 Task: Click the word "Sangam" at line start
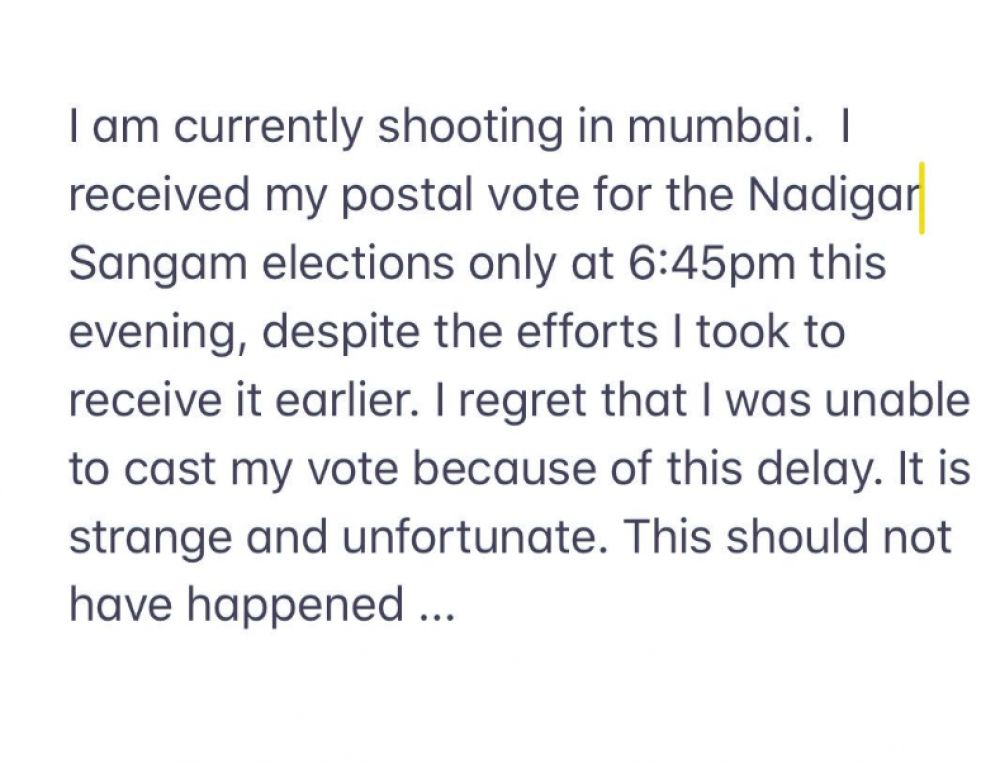[x=158, y=265]
